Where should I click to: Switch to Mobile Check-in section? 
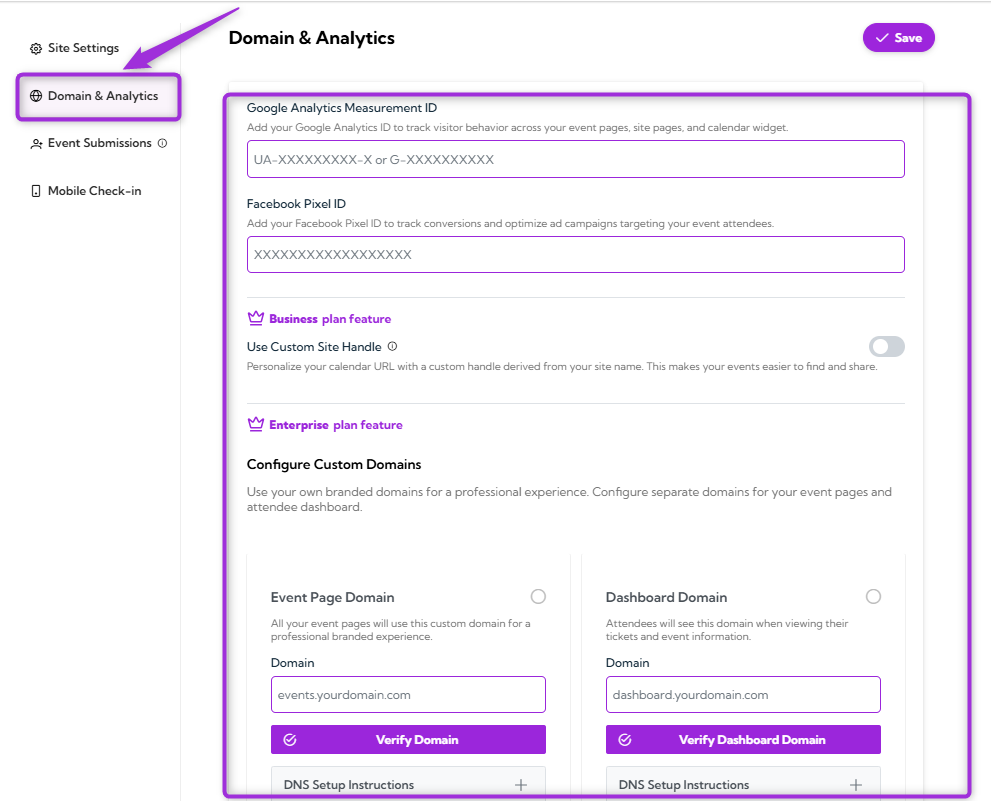click(x=92, y=190)
